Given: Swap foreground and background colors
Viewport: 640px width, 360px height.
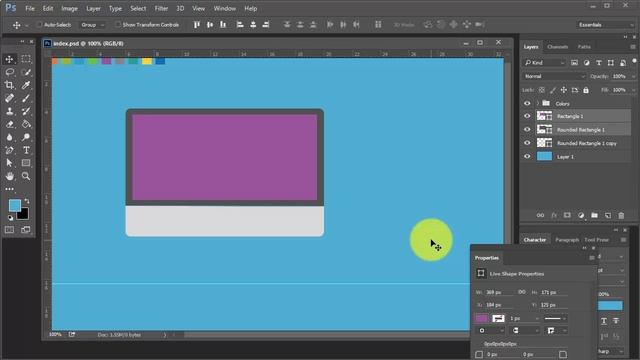Looking at the screenshot, I should pyautogui.click(x=27, y=201).
